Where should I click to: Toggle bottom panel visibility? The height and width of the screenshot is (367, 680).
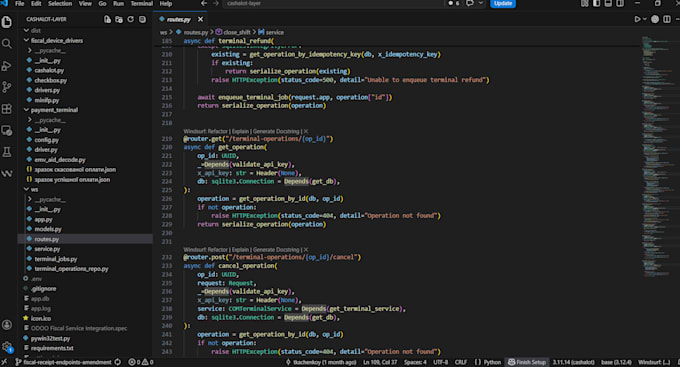608,3
